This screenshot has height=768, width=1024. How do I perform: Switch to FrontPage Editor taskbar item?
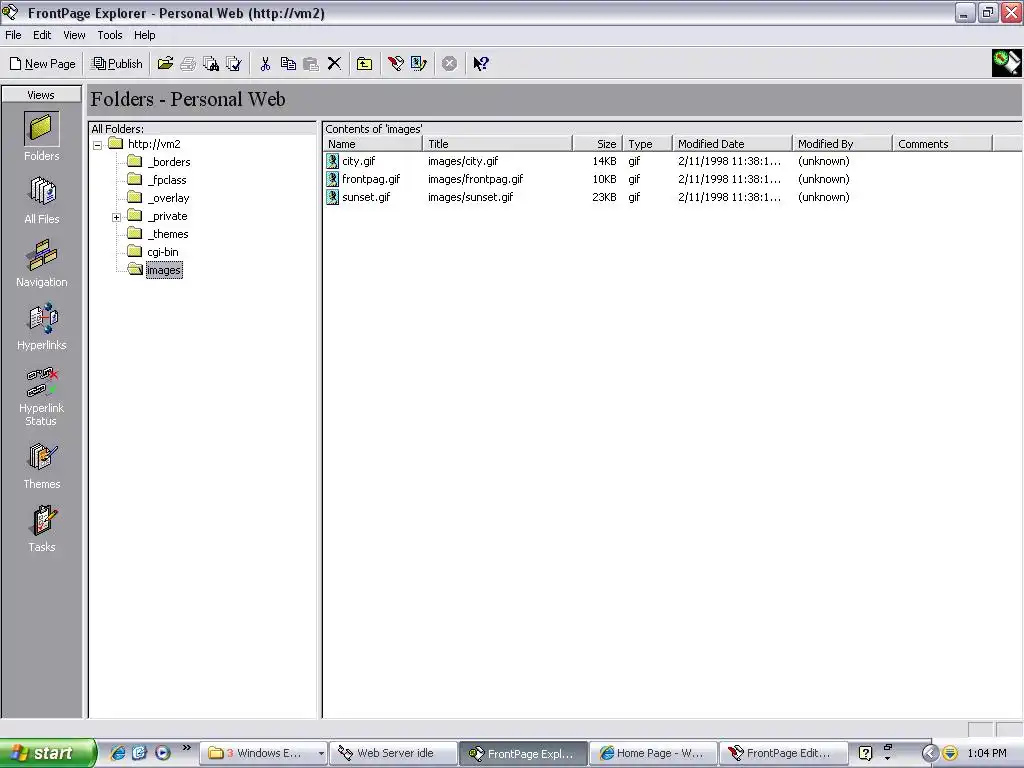(x=782, y=753)
